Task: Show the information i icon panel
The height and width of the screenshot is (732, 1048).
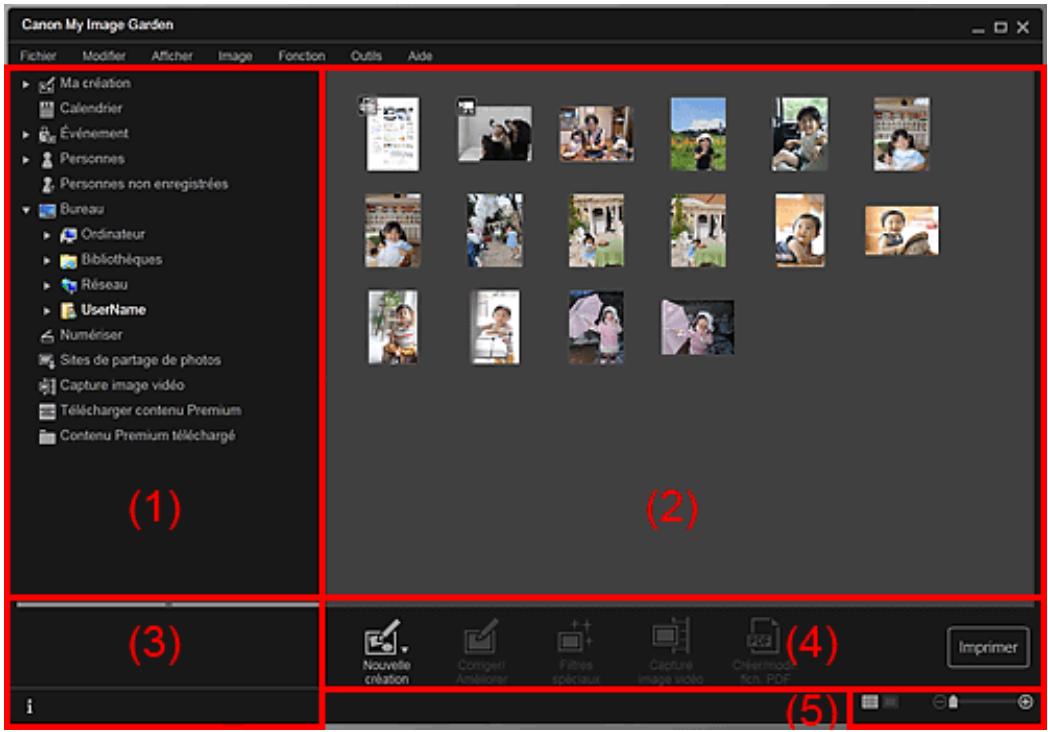Action: [x=29, y=707]
